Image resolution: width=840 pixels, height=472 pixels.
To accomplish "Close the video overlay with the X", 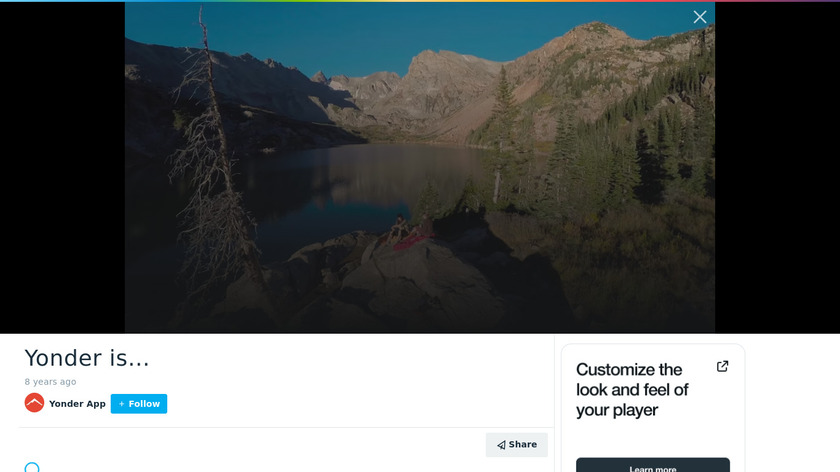I will click(x=699, y=17).
